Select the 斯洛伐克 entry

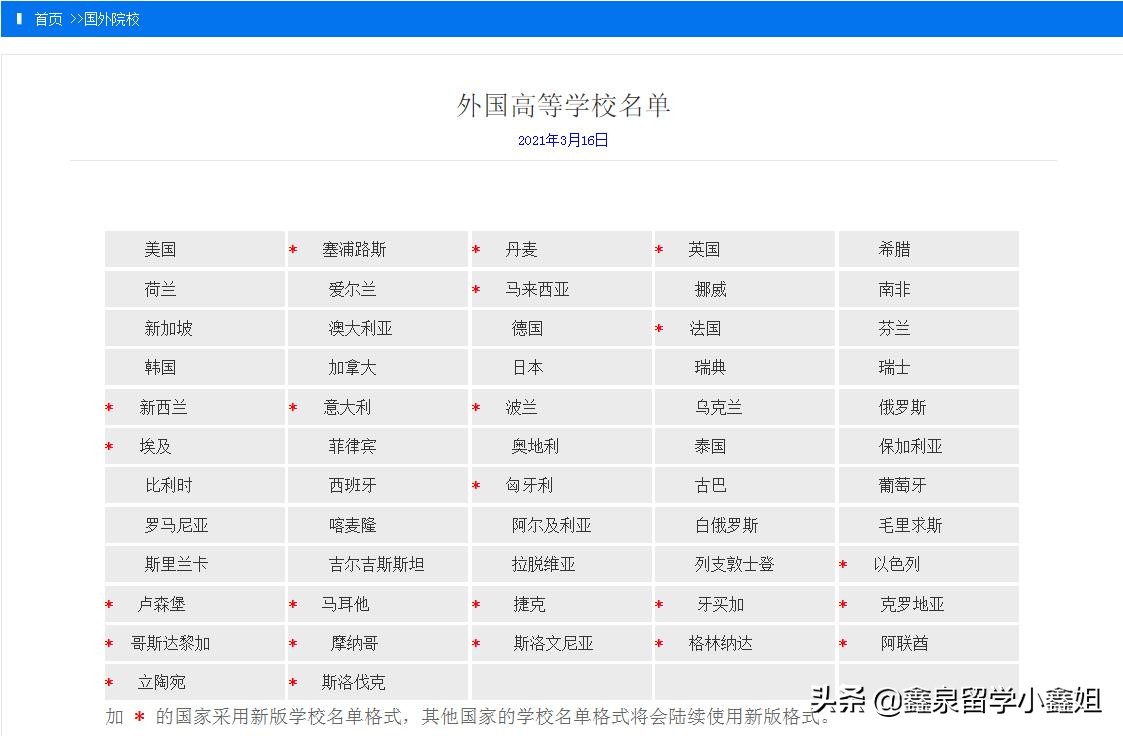355,683
